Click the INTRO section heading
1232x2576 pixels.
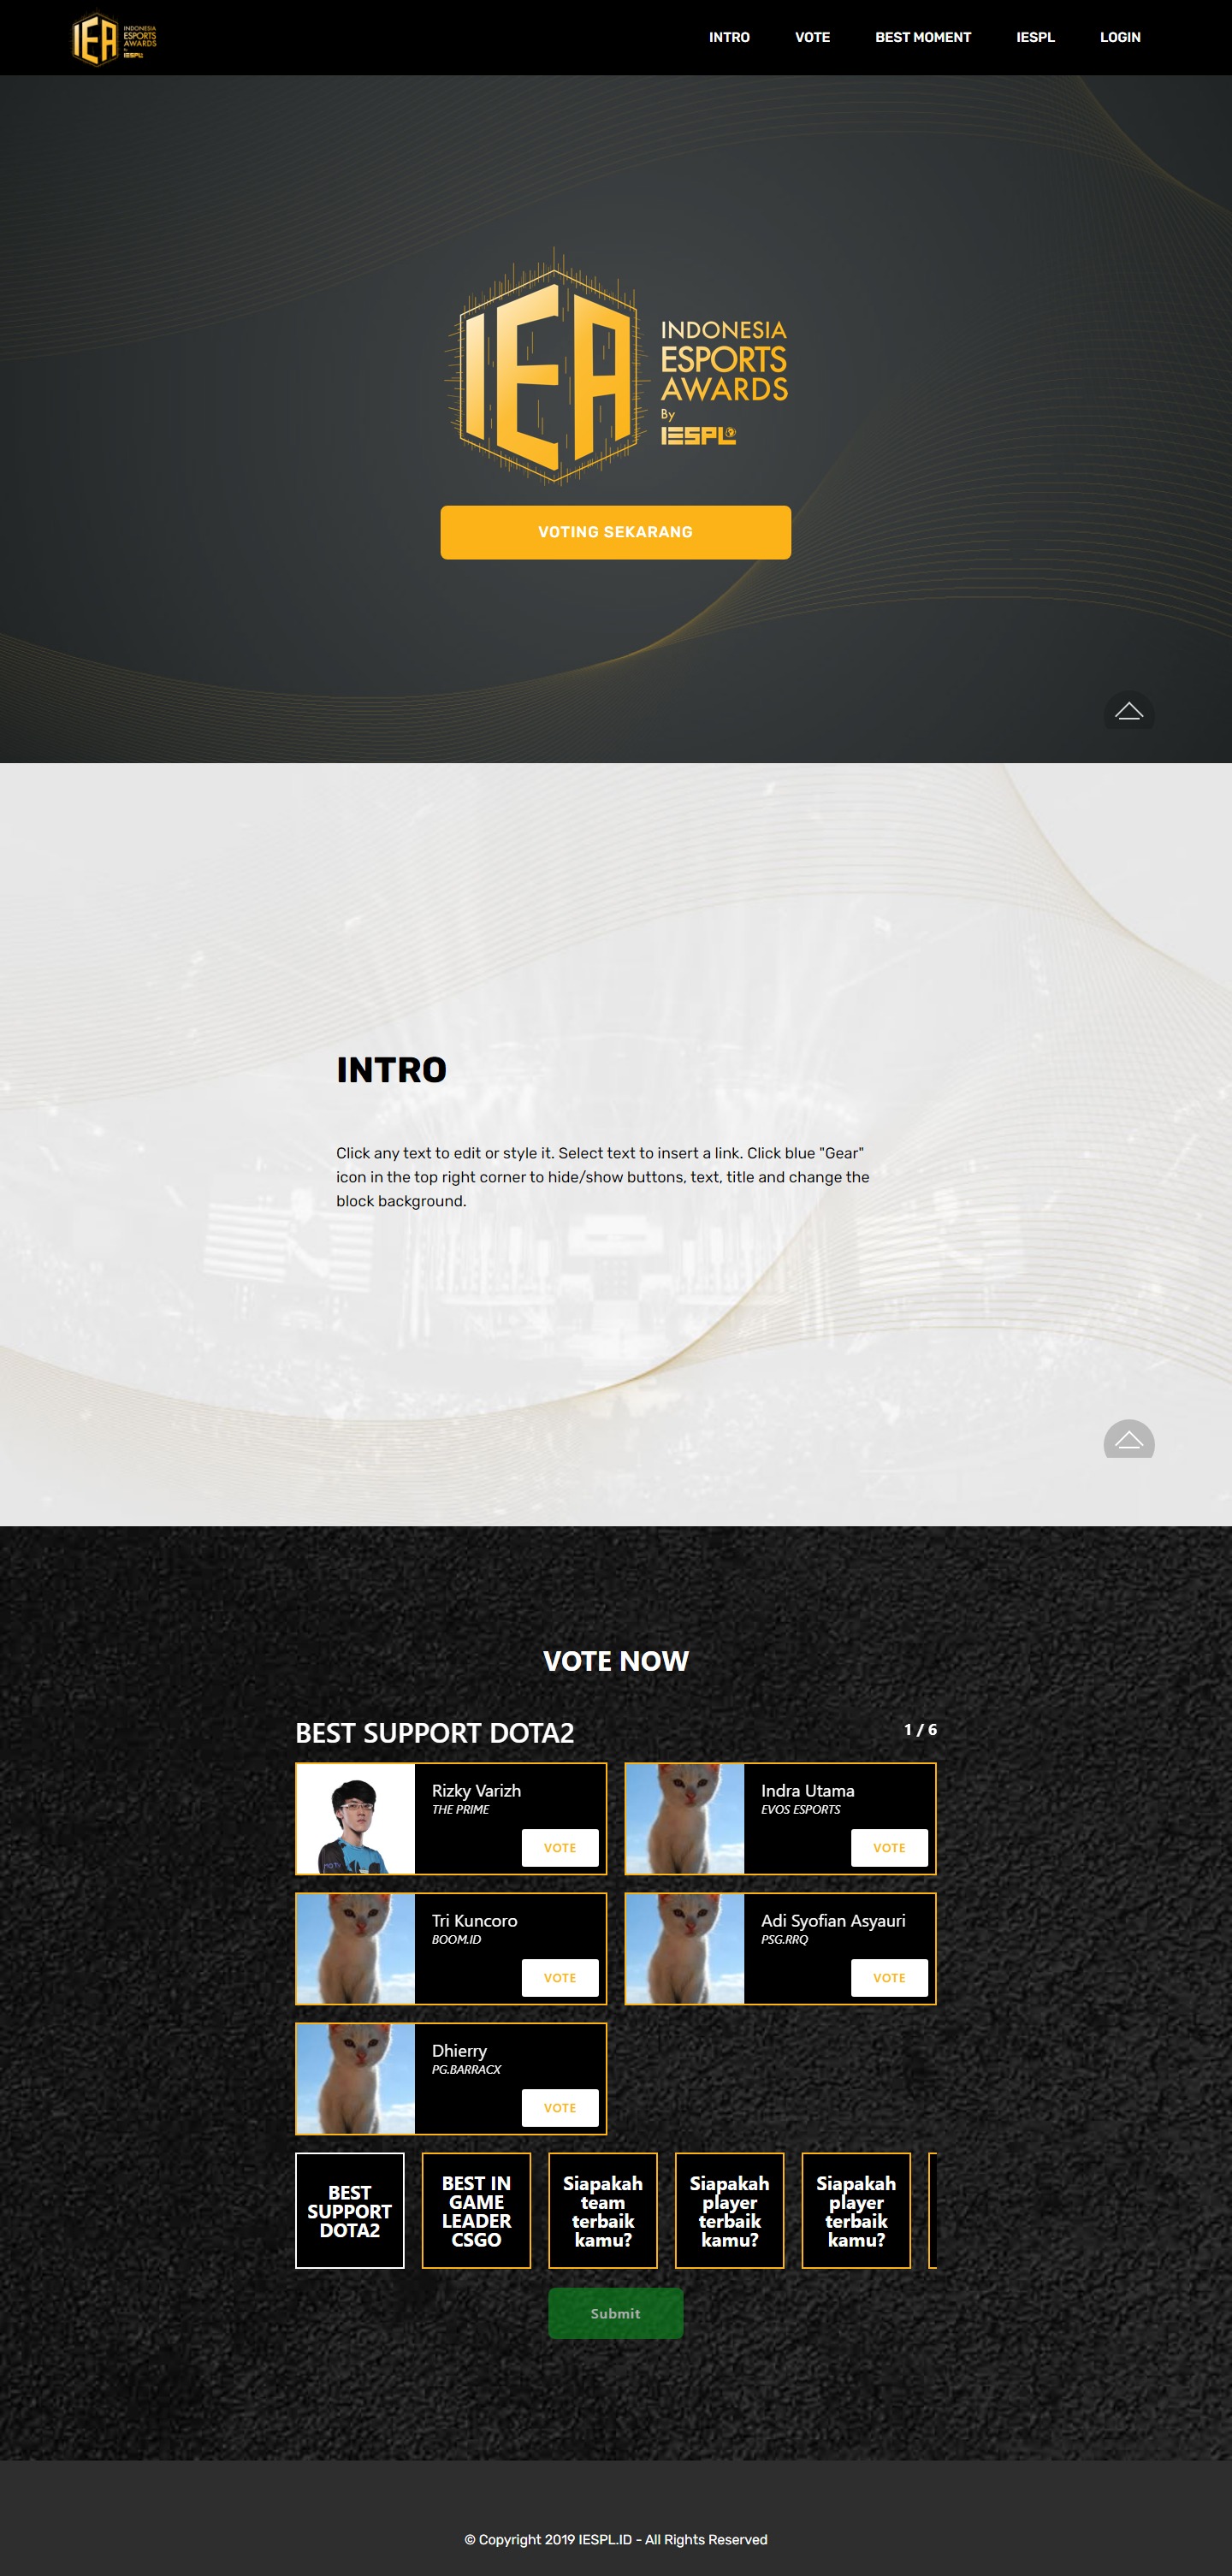(391, 1070)
